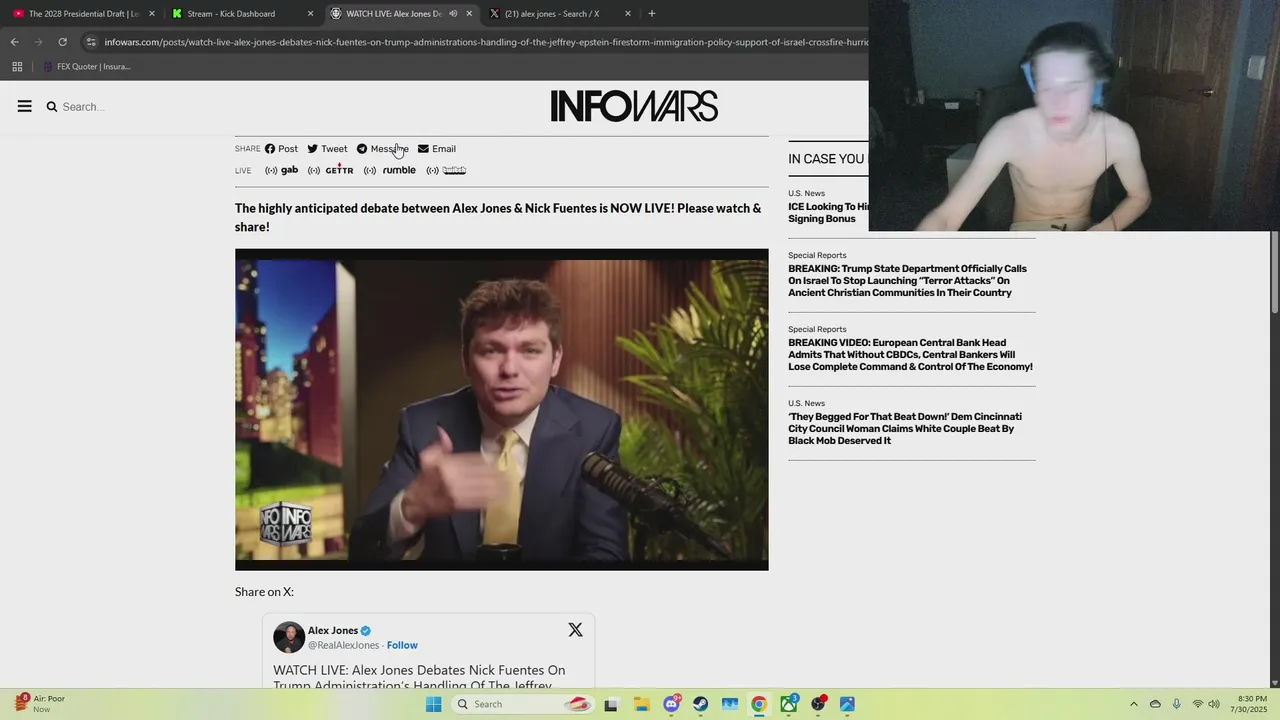Open the Rumble live stream link
The image size is (1280, 720).
pos(390,170)
